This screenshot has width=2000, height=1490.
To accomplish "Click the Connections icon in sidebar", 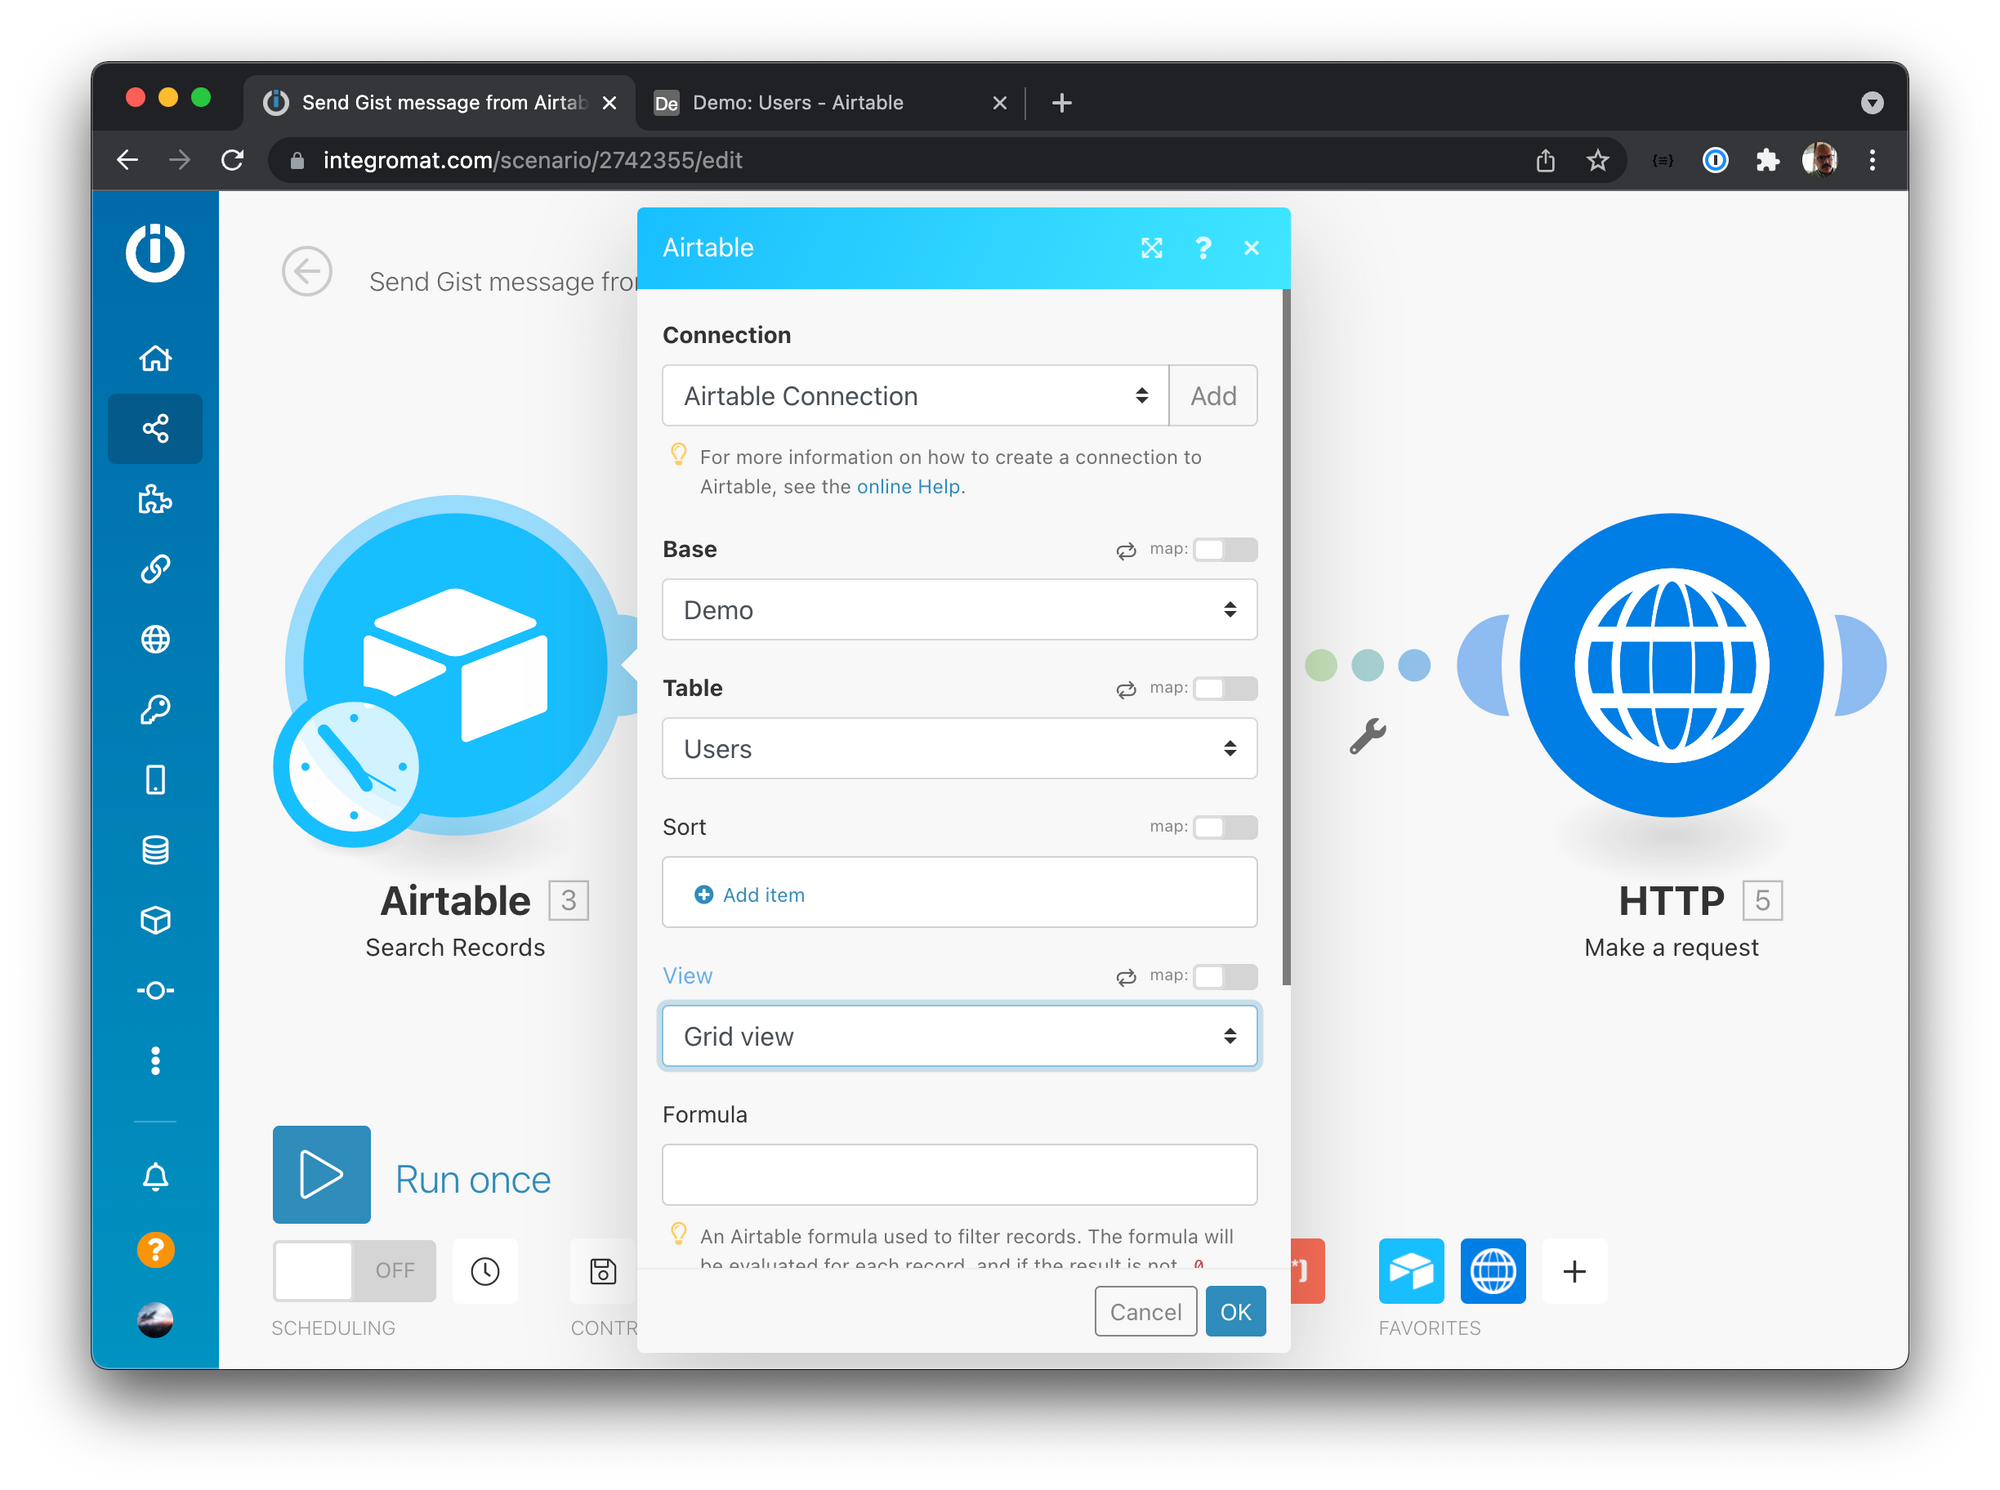I will 155,568.
